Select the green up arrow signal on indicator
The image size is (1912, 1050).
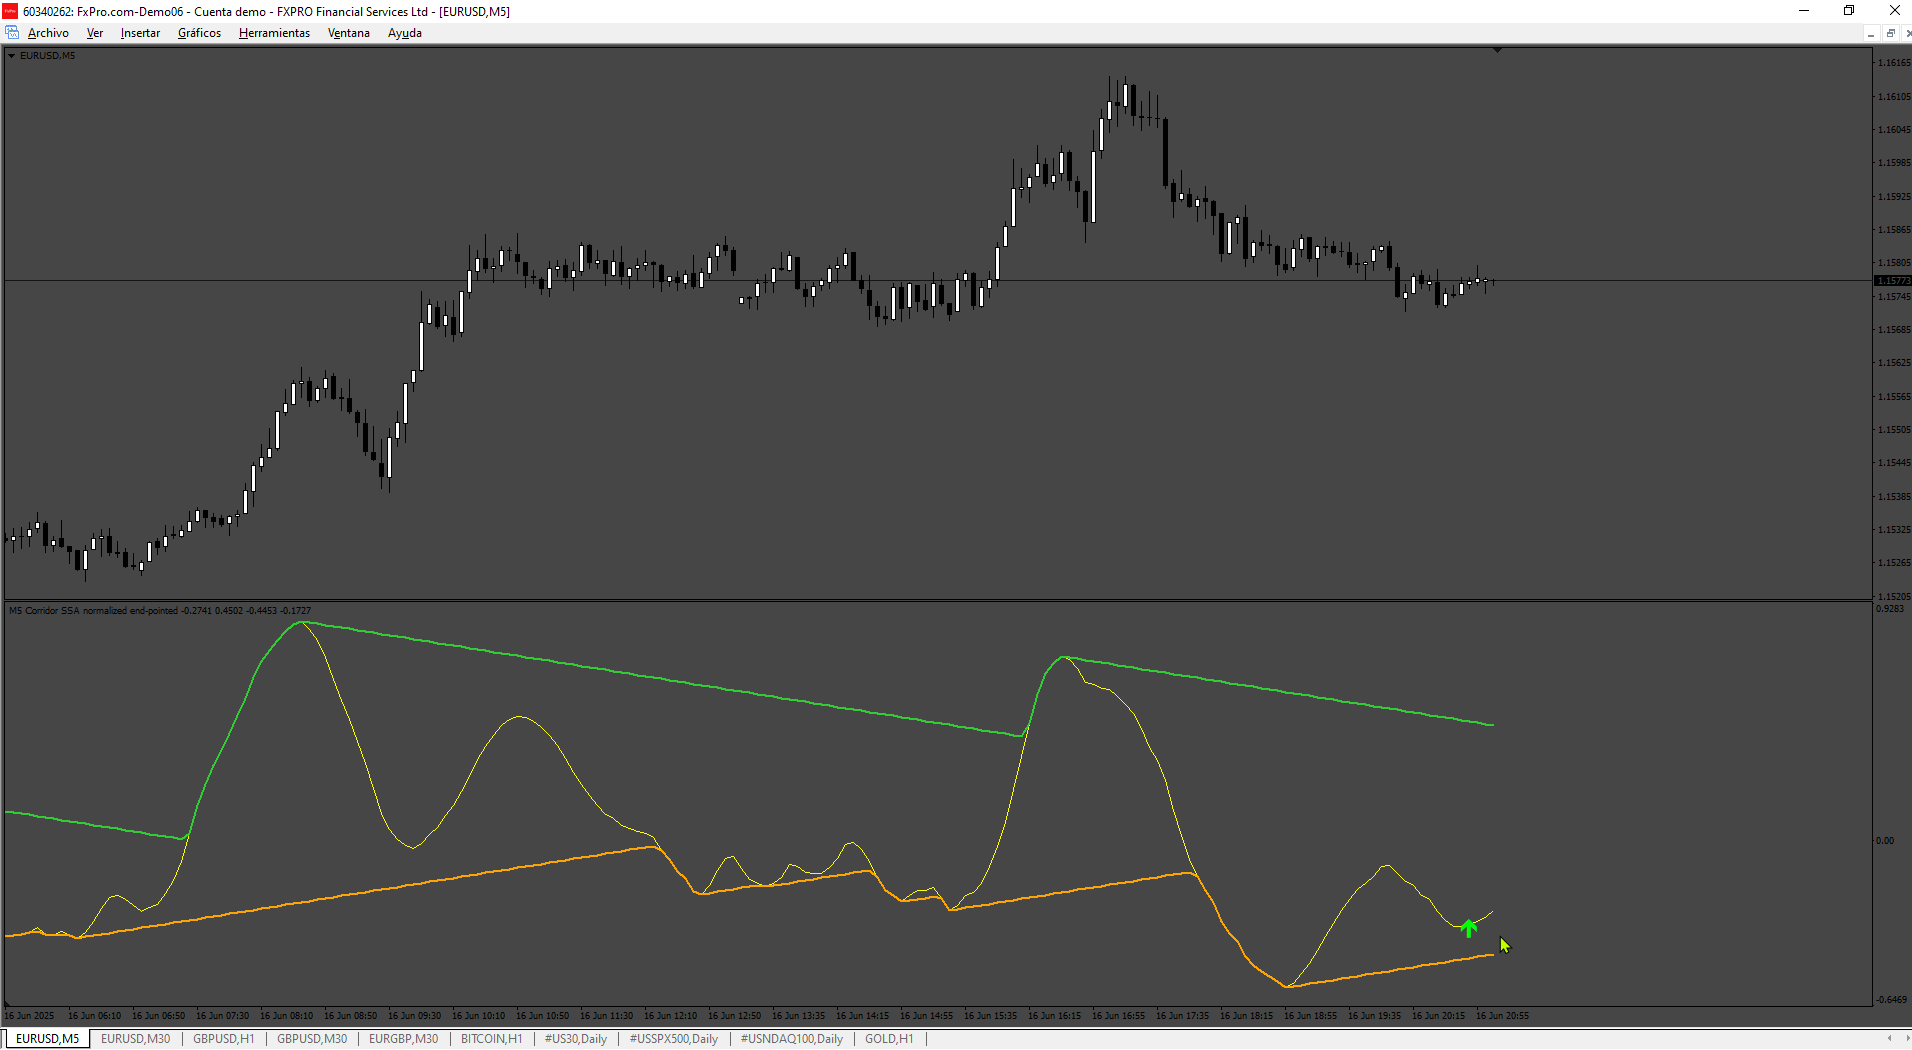point(1468,928)
